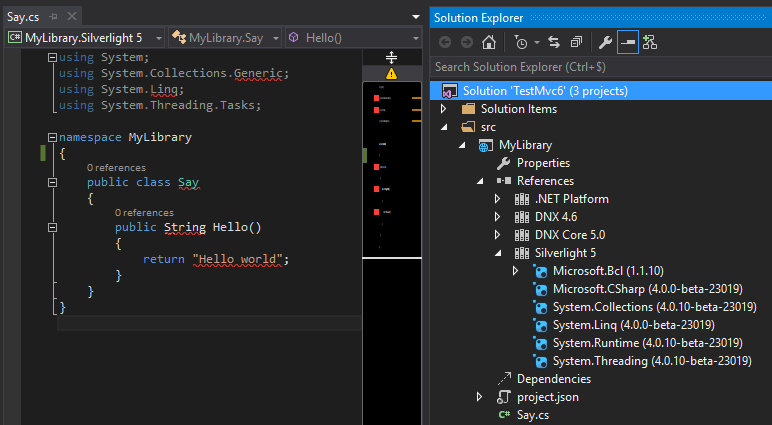The width and height of the screenshot is (772, 425).
Task: Click in the Search Solution Explorer field
Action: 601,67
